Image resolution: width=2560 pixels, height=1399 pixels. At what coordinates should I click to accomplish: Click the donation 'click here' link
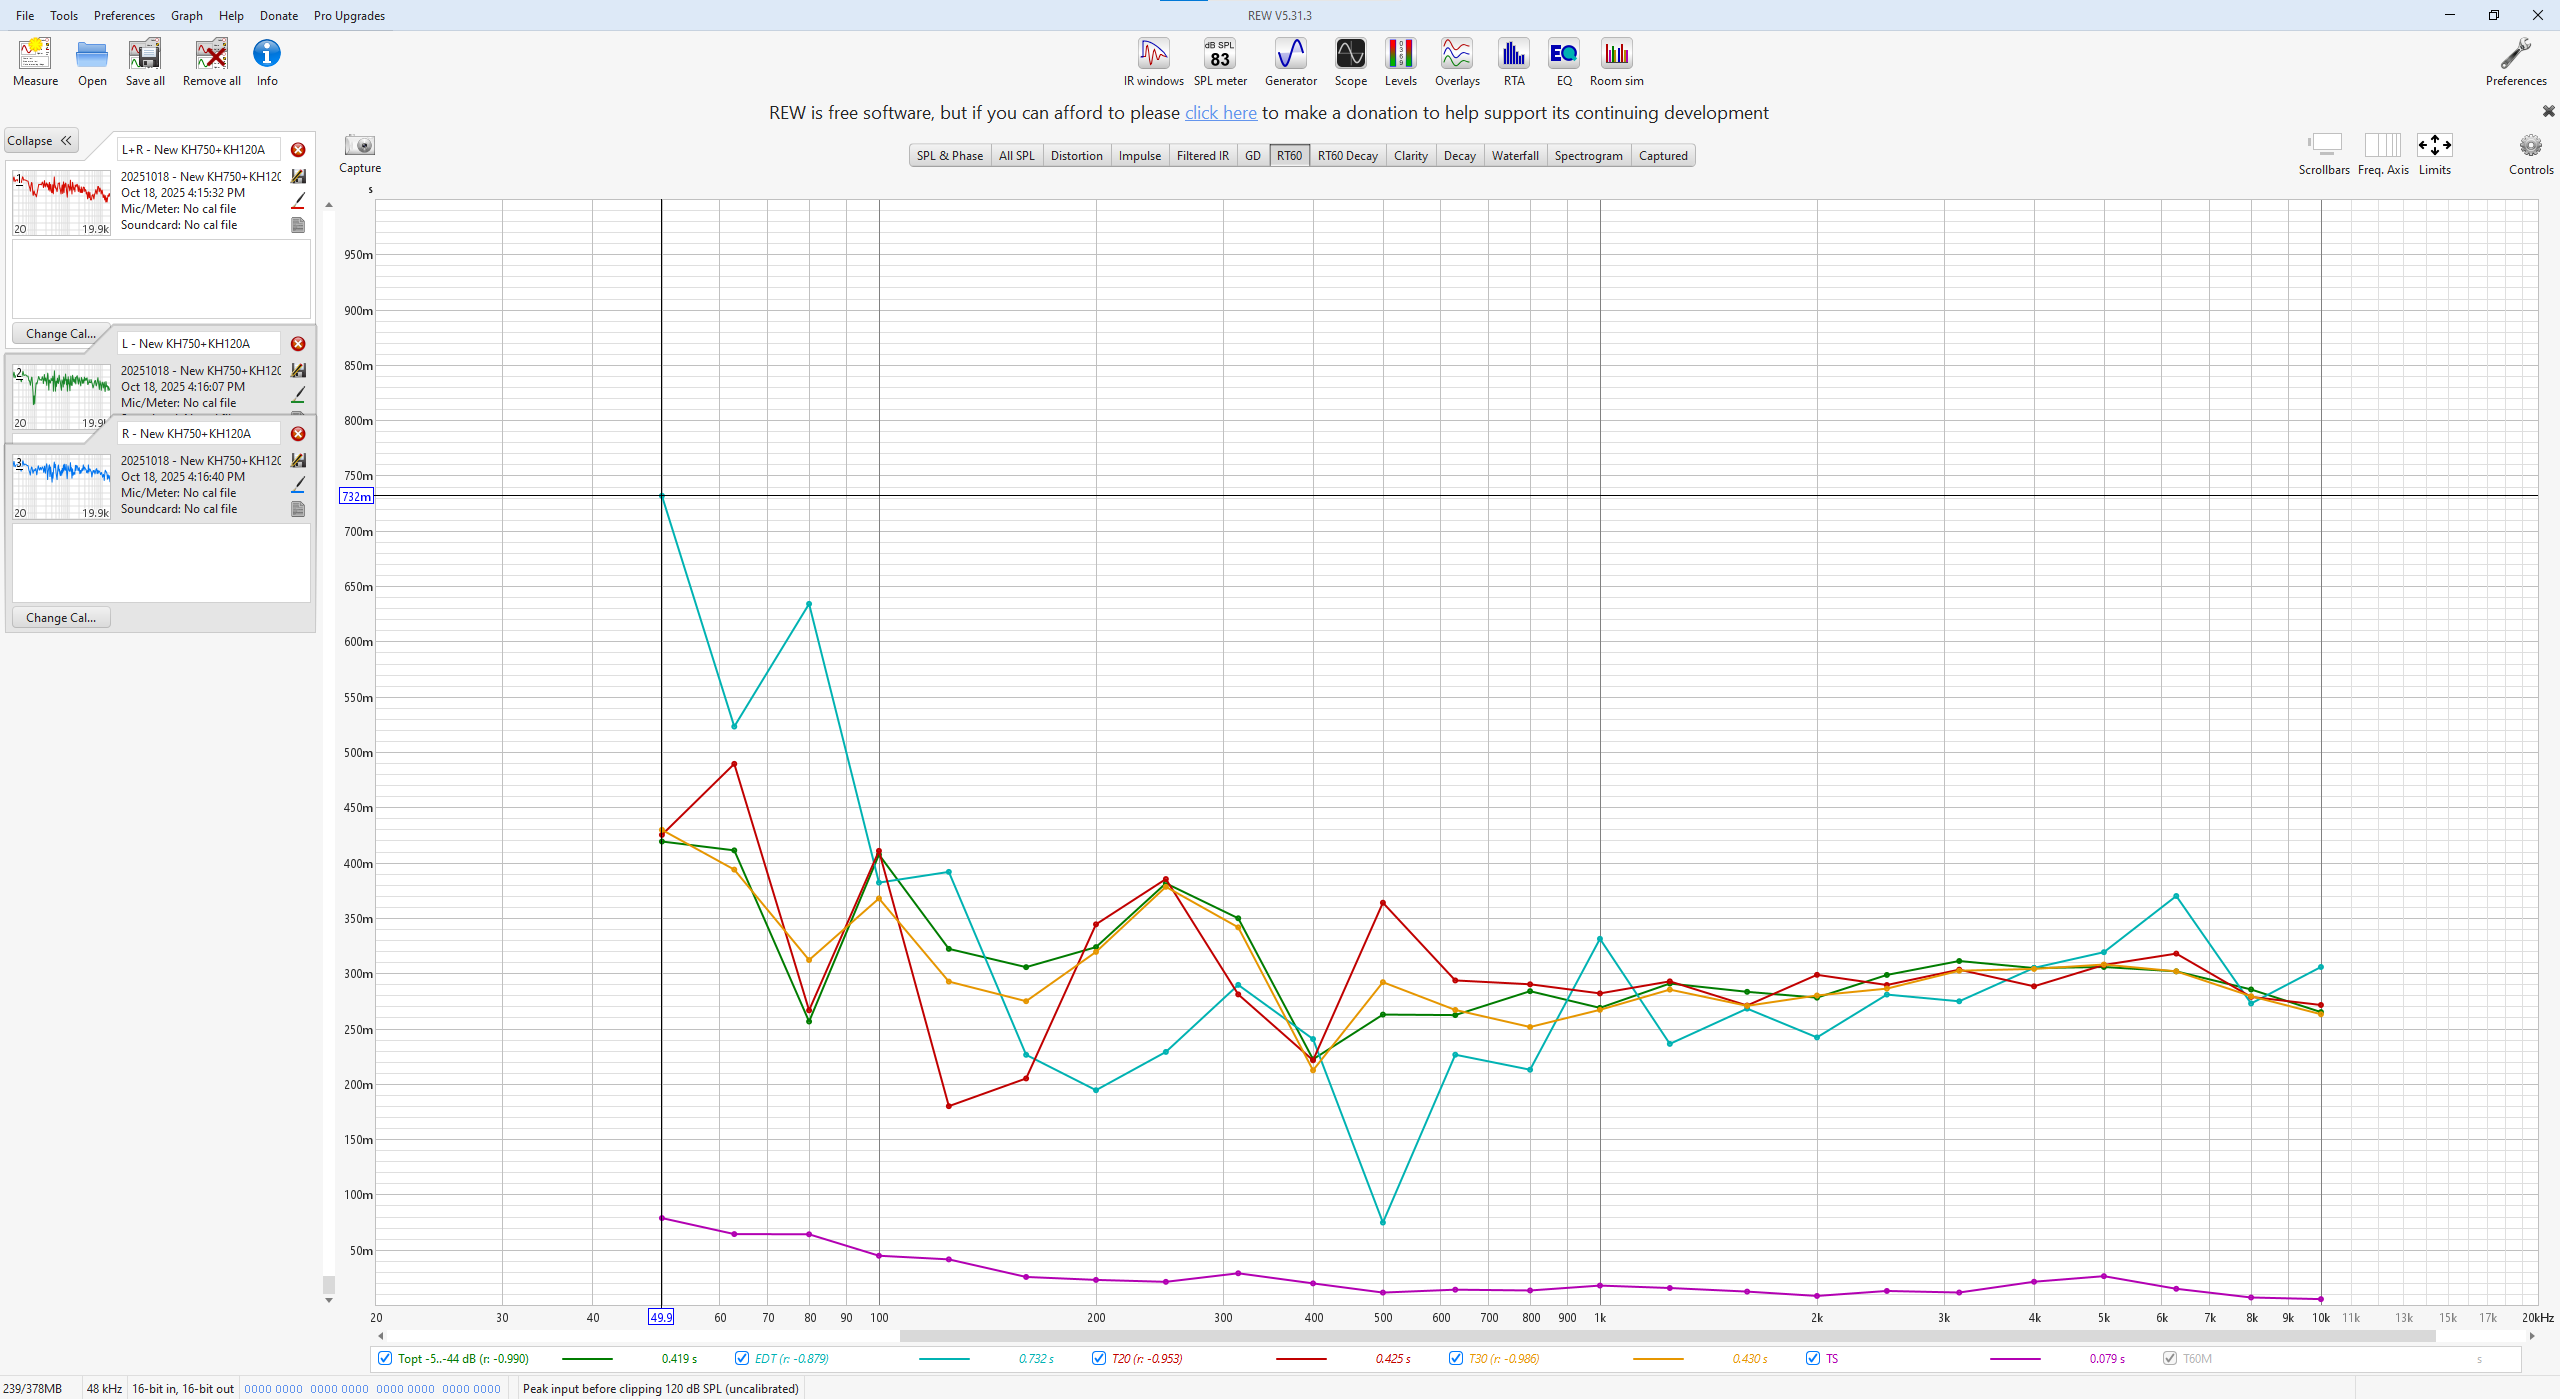click(1220, 113)
